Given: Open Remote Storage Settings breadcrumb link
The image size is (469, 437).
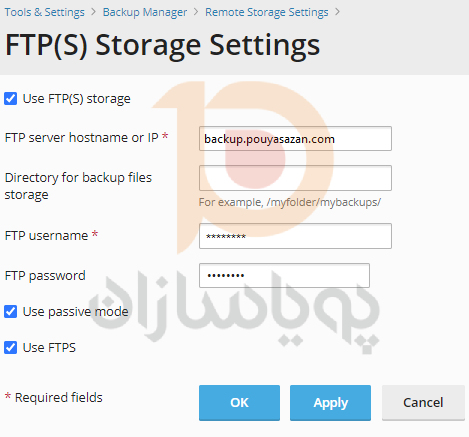Looking at the screenshot, I should coord(267,12).
